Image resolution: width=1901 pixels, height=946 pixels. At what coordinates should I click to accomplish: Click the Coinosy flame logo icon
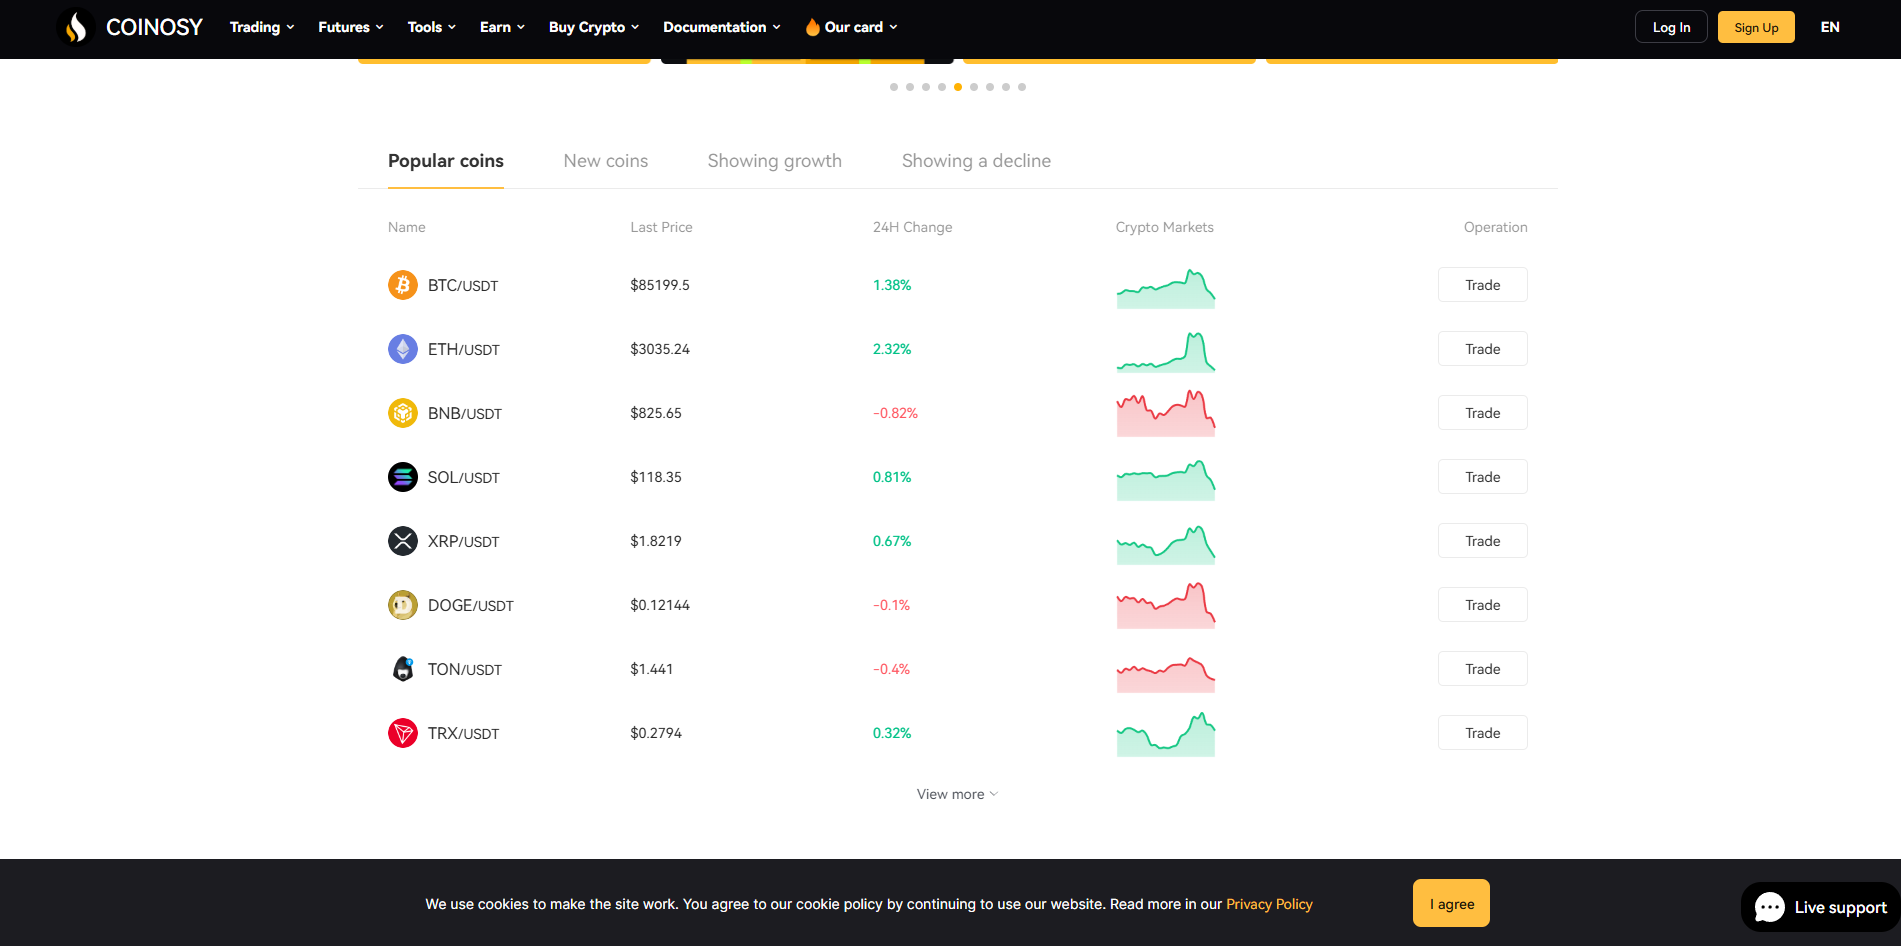[76, 27]
